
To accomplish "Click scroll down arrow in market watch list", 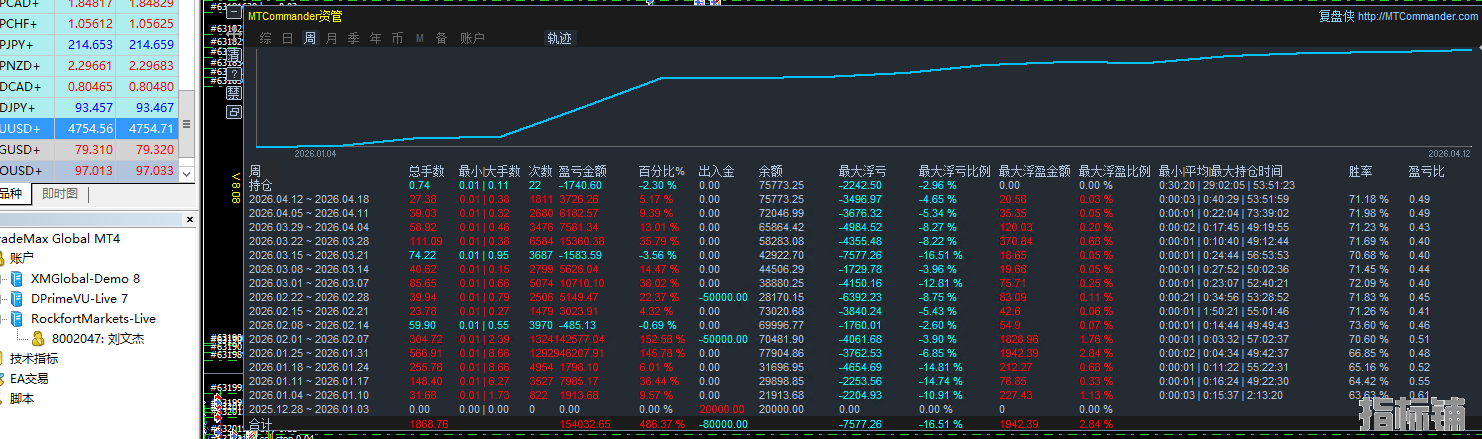I will click(186, 173).
